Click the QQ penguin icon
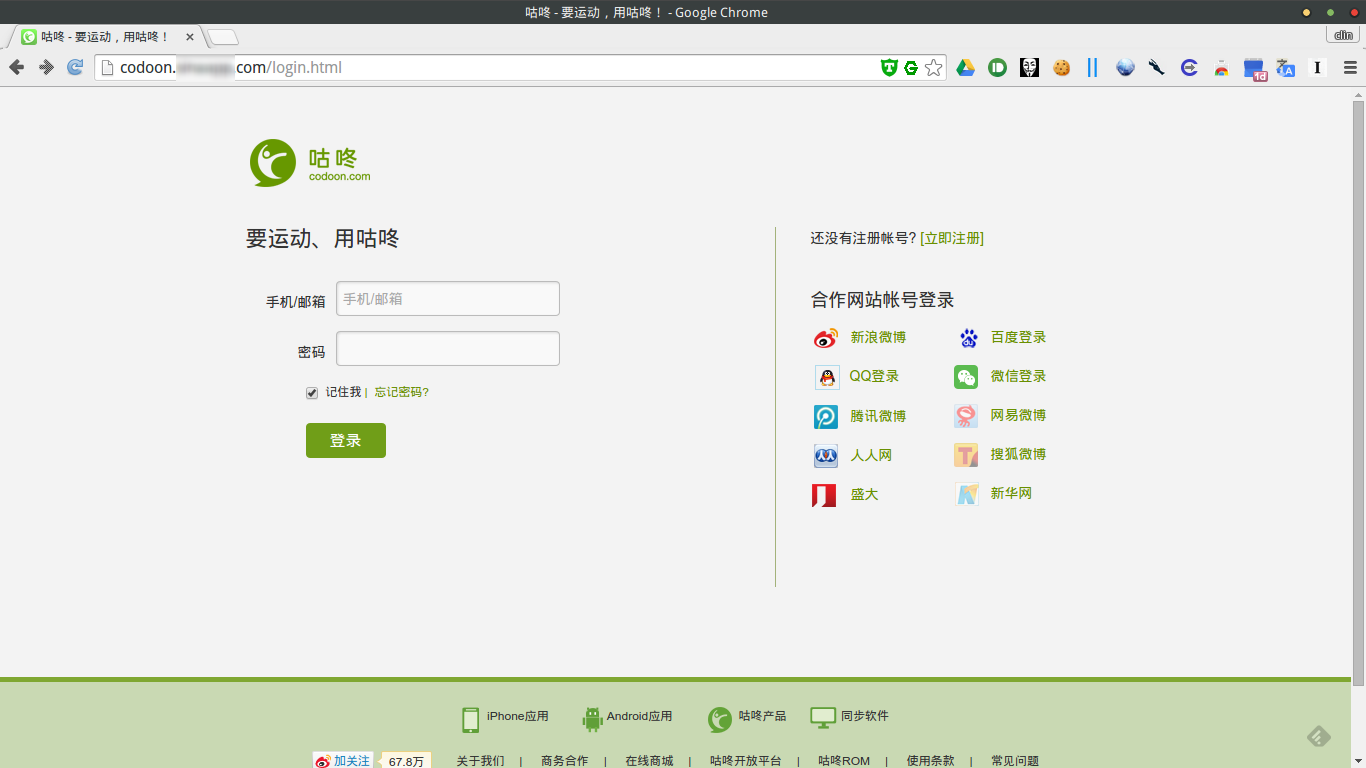Screen dimensions: 1366x768 pyautogui.click(x=826, y=377)
